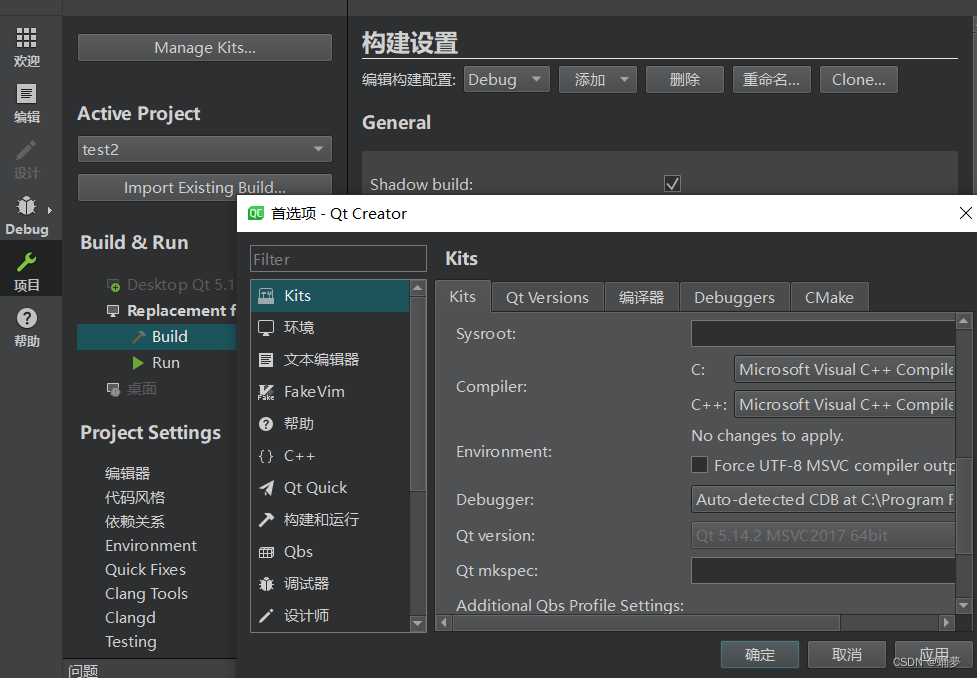Click the Qt Creator logo in dialog title
This screenshot has height=678, width=977.
tap(255, 213)
